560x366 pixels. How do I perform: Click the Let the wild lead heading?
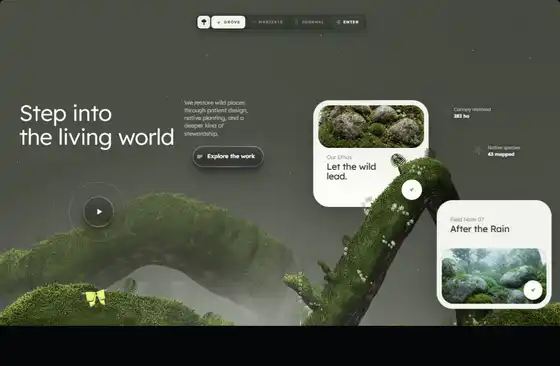pos(351,171)
